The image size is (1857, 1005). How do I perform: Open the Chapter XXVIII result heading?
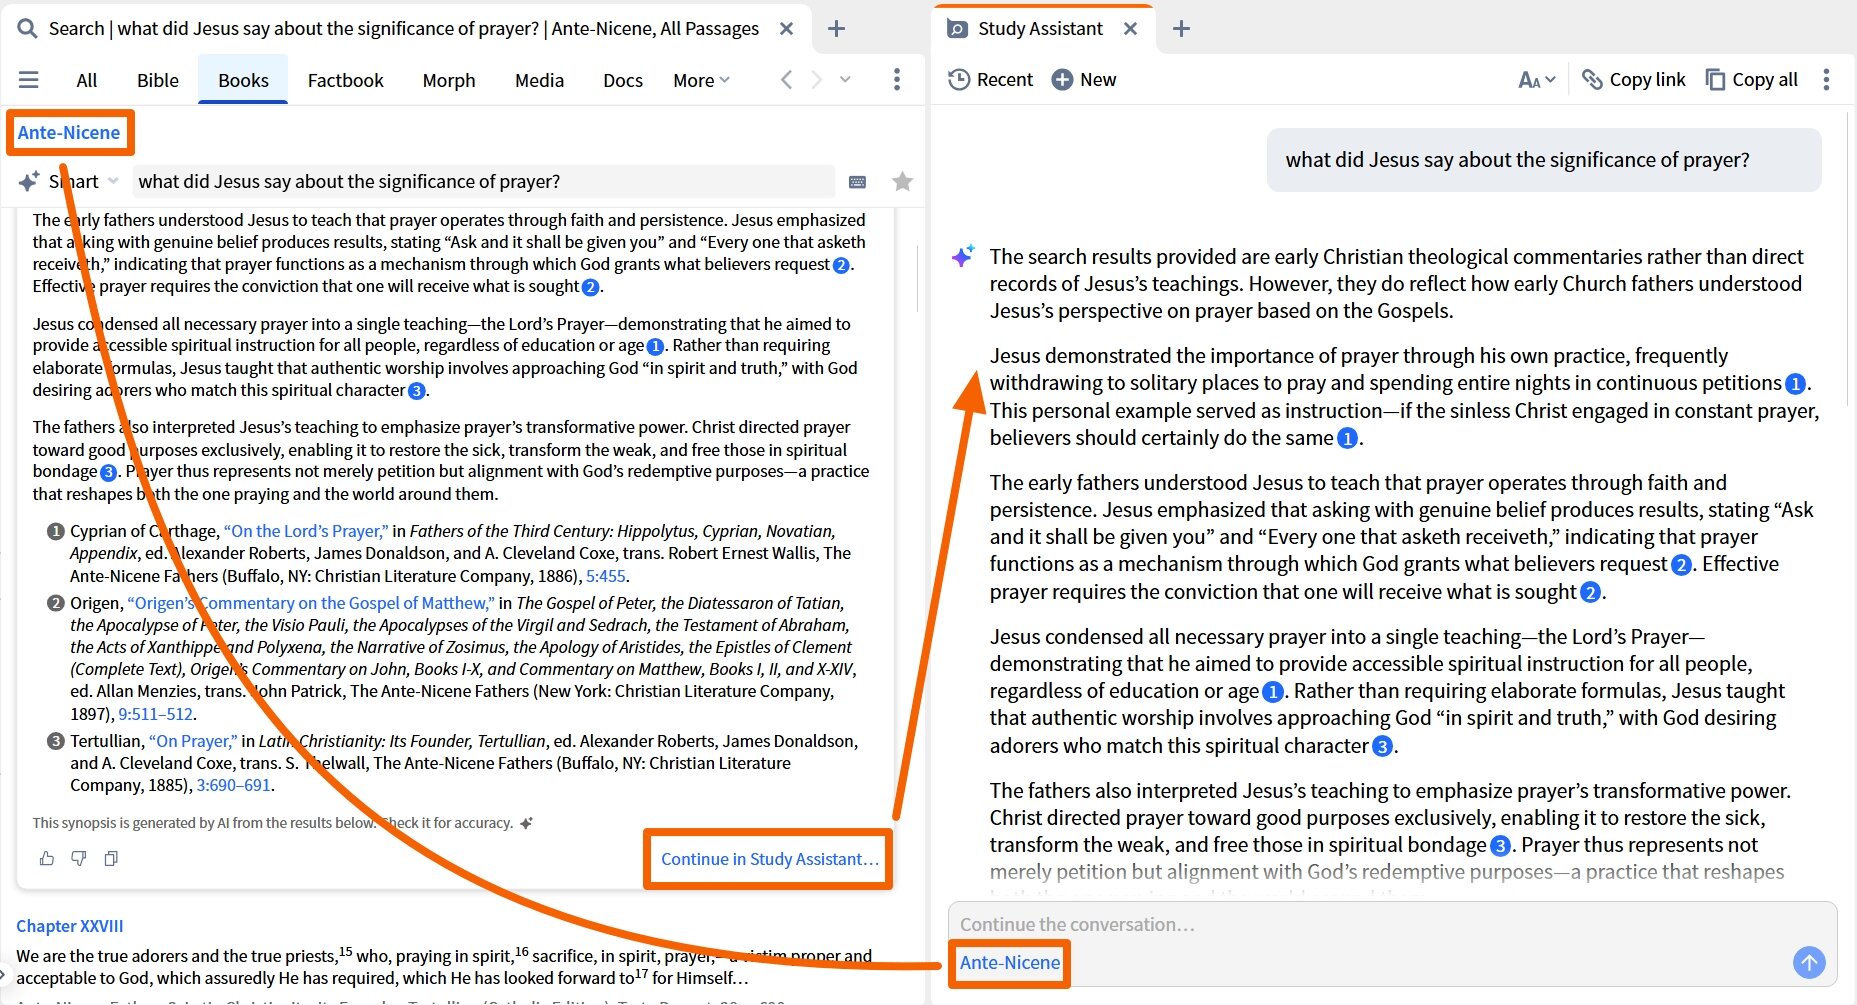point(70,926)
